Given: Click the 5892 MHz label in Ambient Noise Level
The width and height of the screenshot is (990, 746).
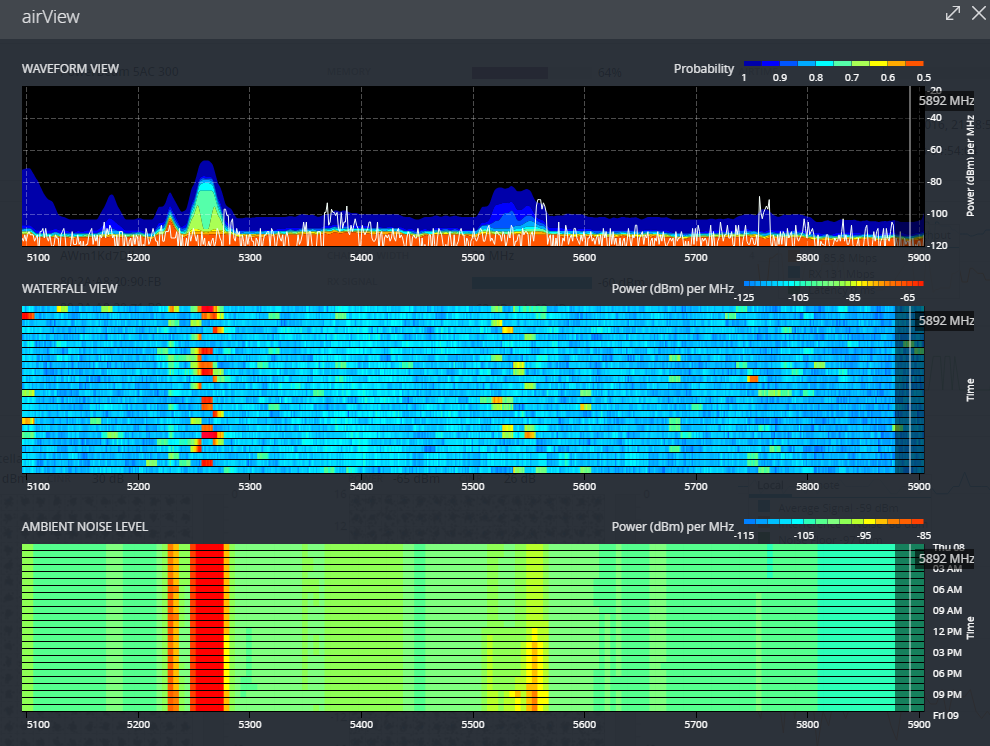Looking at the screenshot, I should 946,558.
